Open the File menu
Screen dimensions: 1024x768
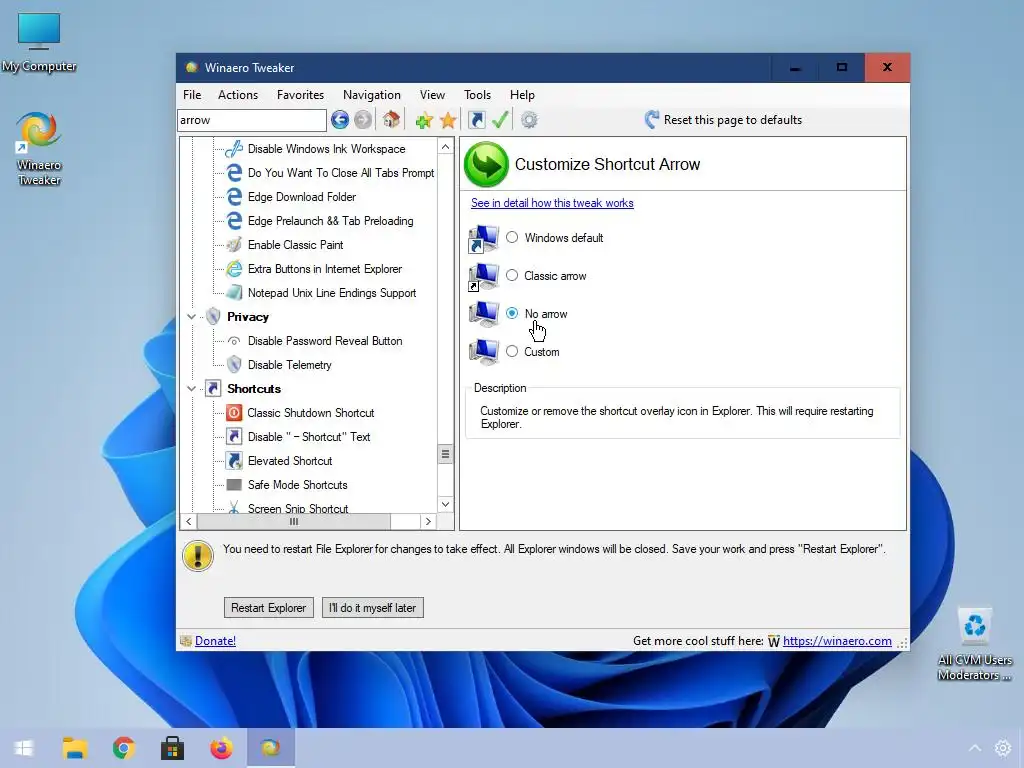coord(192,95)
